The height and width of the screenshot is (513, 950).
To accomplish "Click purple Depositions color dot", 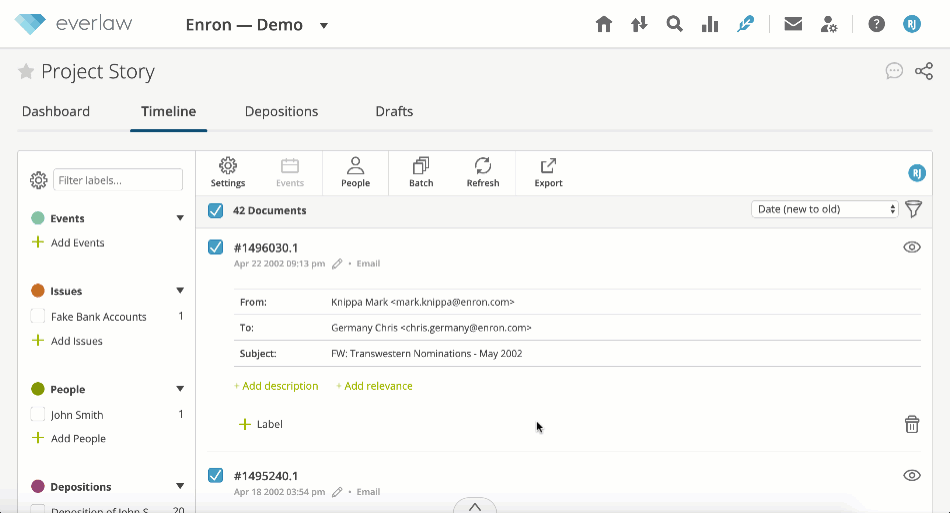I will point(38,486).
